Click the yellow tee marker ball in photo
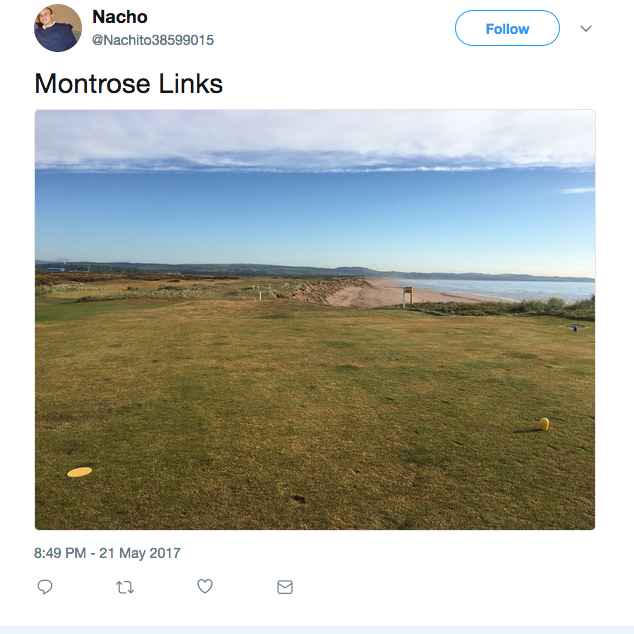634x634 pixels. tap(544, 424)
